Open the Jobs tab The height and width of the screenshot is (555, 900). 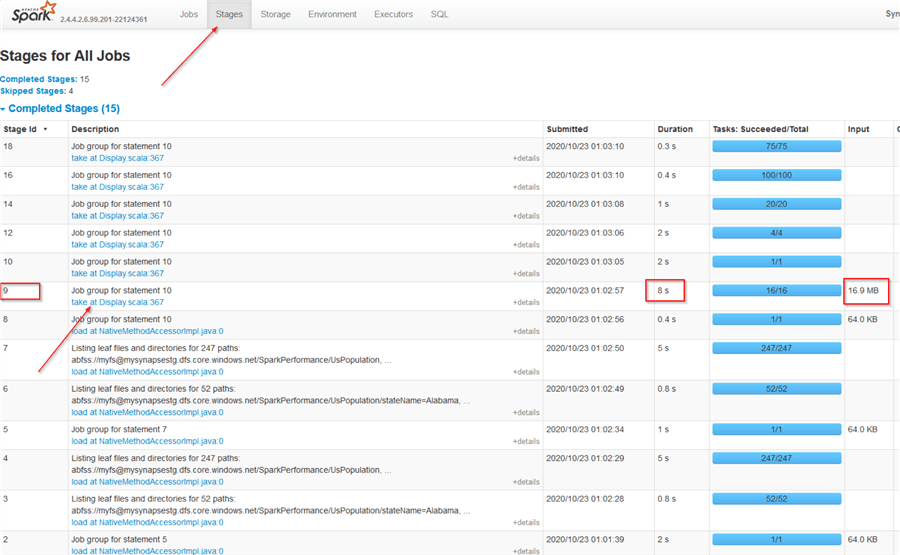pyautogui.click(x=188, y=14)
